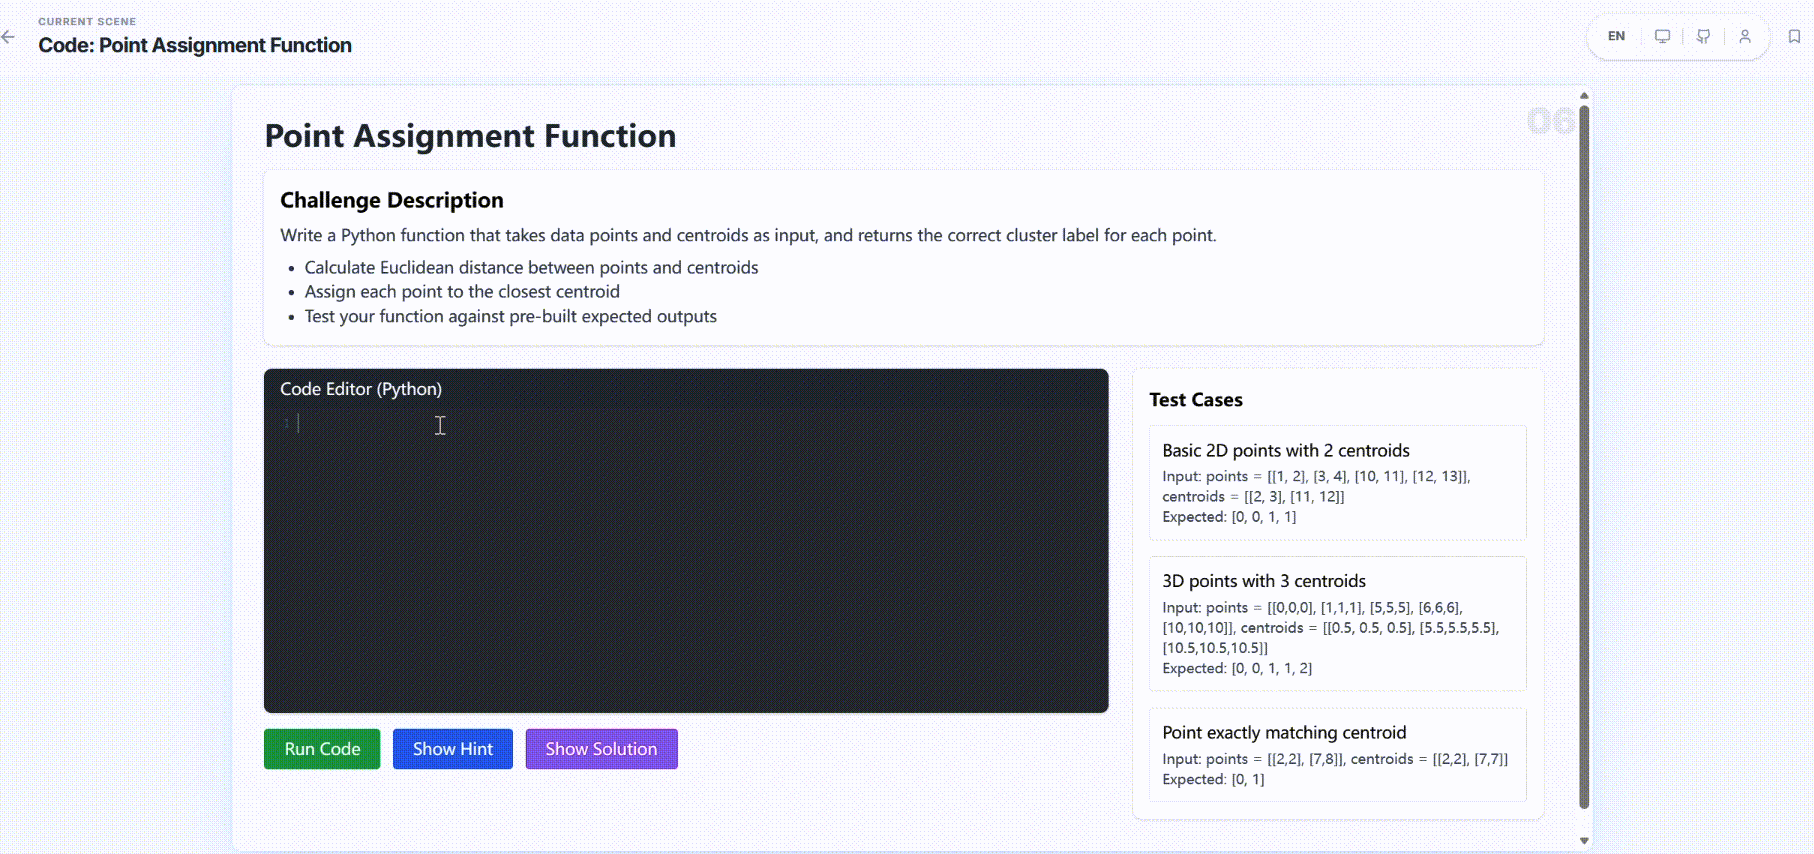Click the vertical scrollbar thumb of the slide
Screen dimensions: 1814x854
(x=1584, y=456)
